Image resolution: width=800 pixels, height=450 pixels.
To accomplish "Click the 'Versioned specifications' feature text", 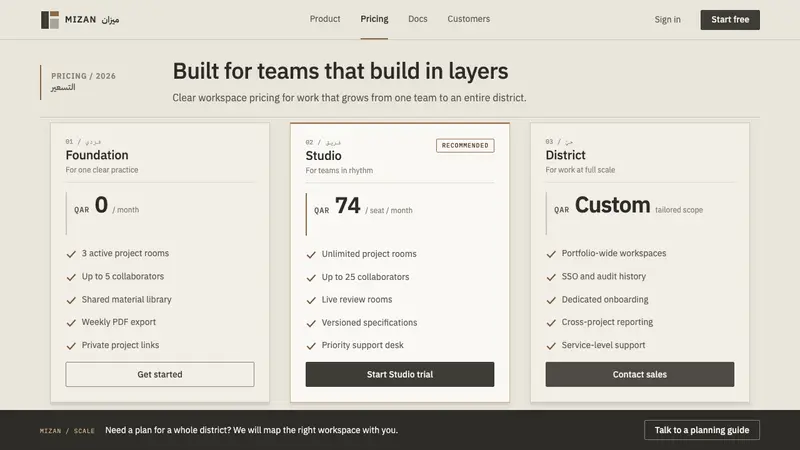I will 369,322.
